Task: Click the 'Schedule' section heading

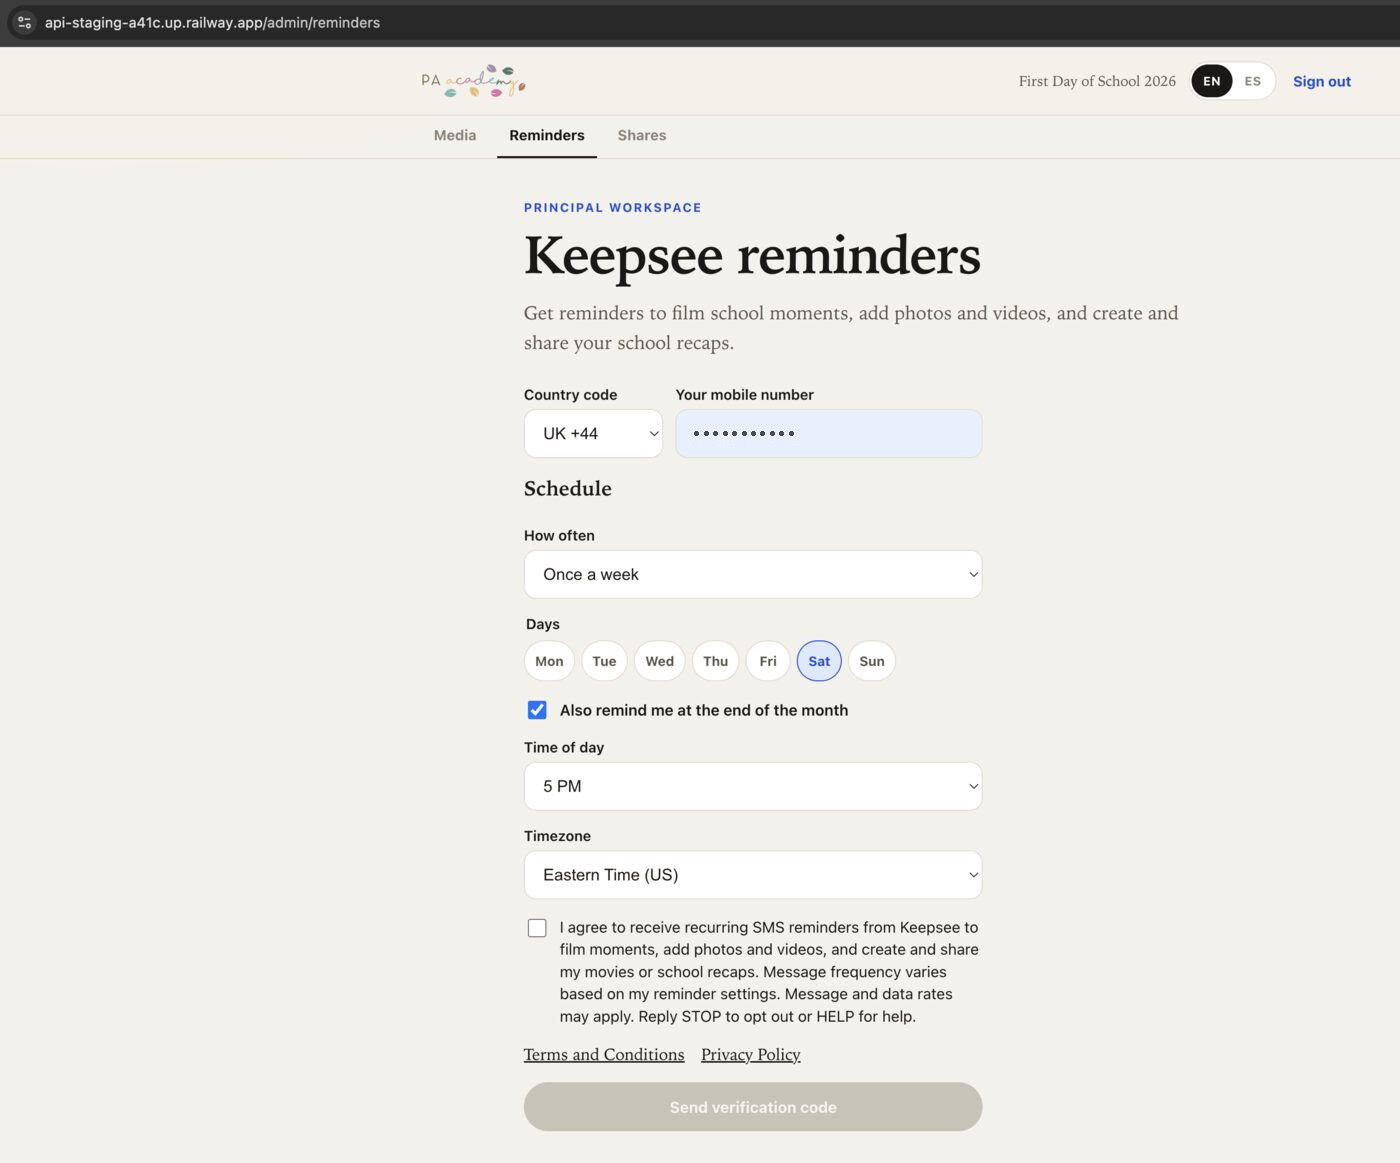Action: (x=568, y=489)
